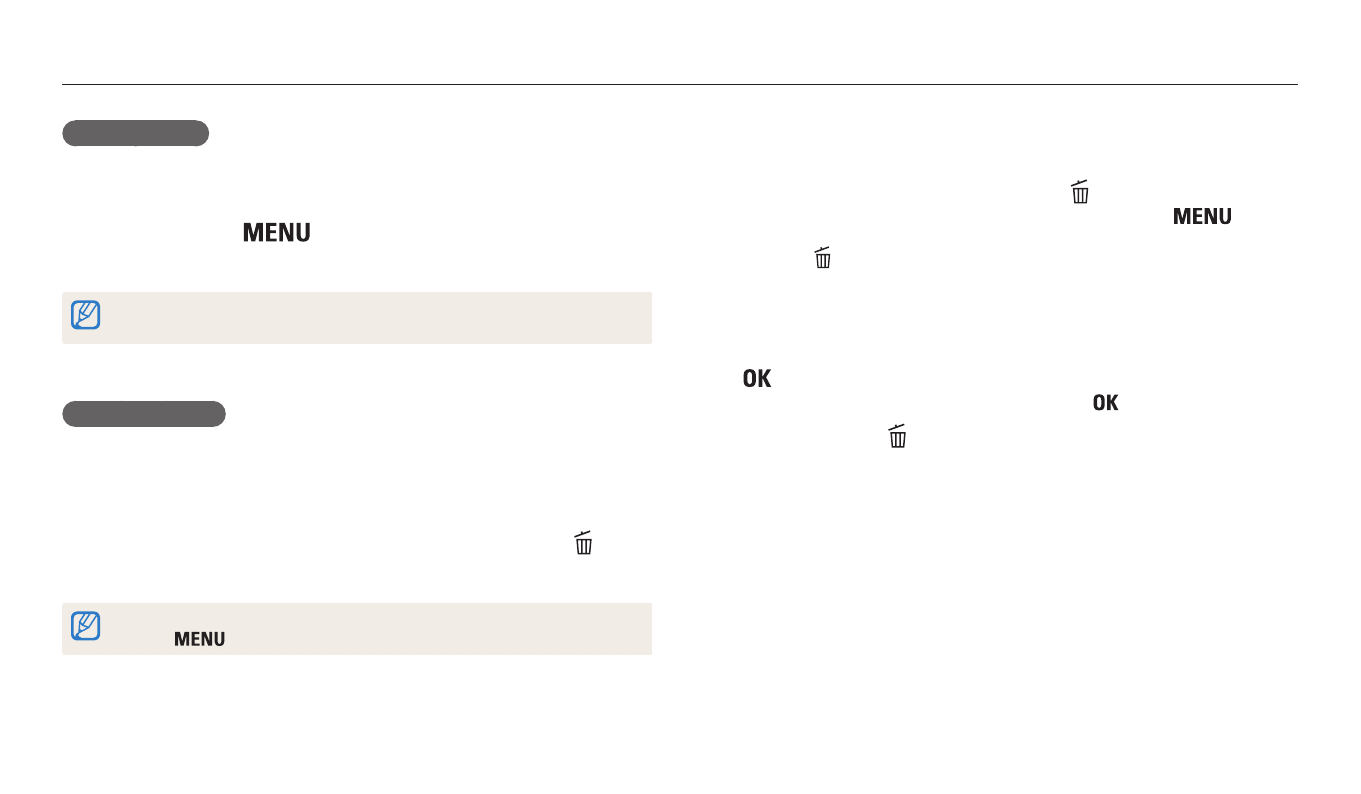Click the large MENU icon below the shorter gray pill
The image size is (1361, 794).
(x=276, y=232)
